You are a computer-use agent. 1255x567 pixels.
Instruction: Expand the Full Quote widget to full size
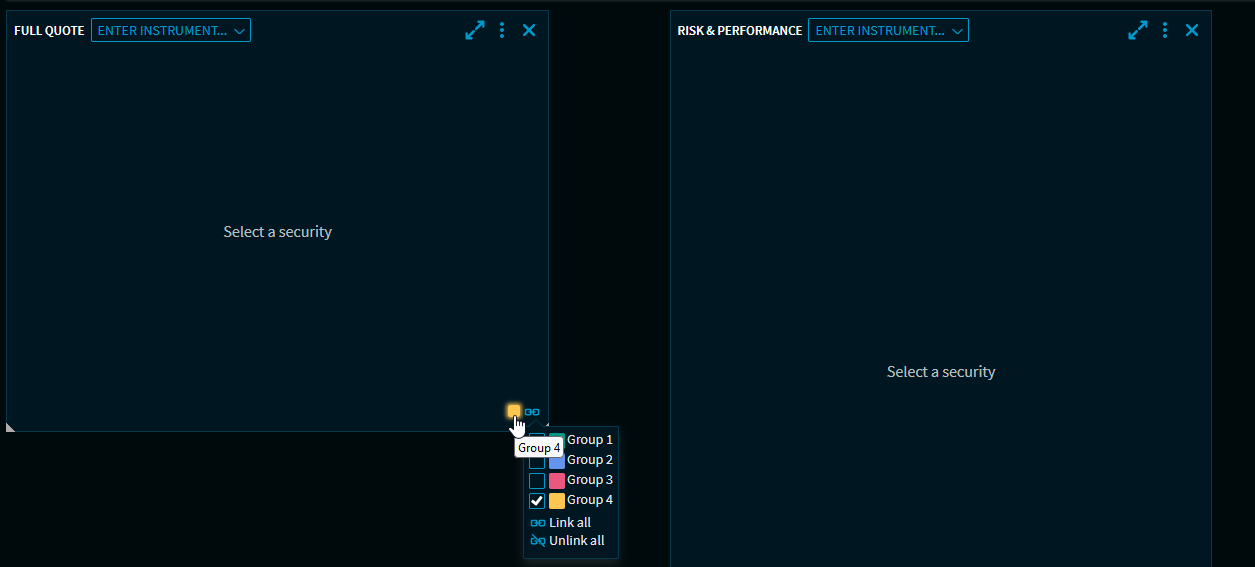pyautogui.click(x=475, y=31)
